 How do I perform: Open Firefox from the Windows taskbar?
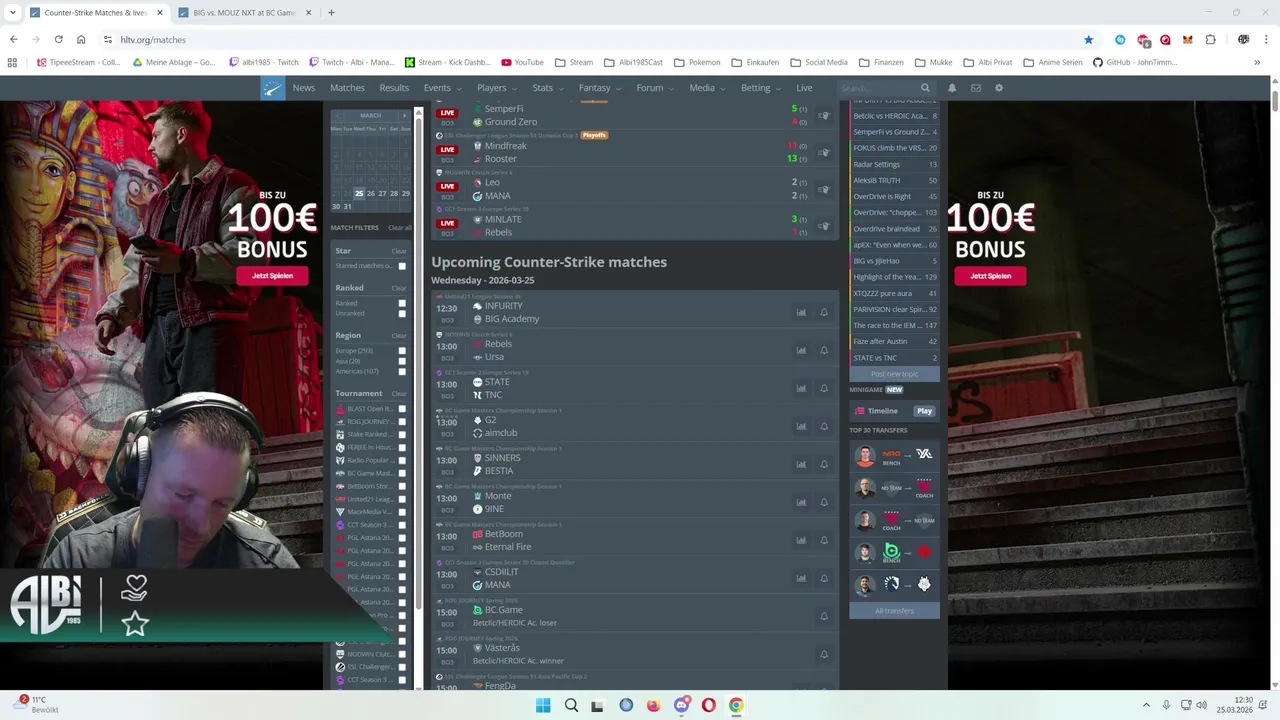(653, 705)
